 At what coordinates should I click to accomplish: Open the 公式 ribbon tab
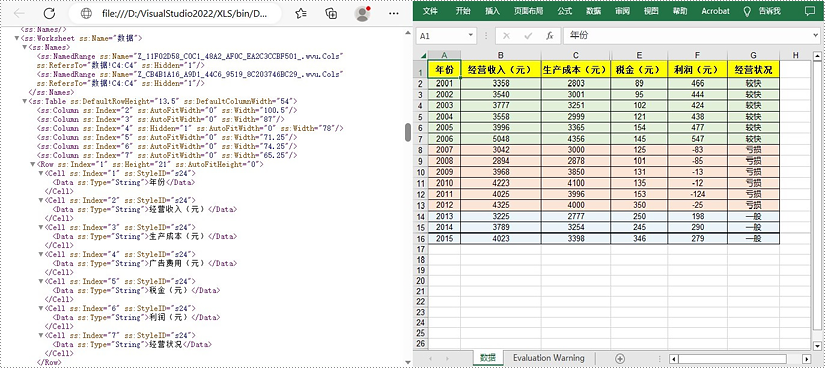565,11
